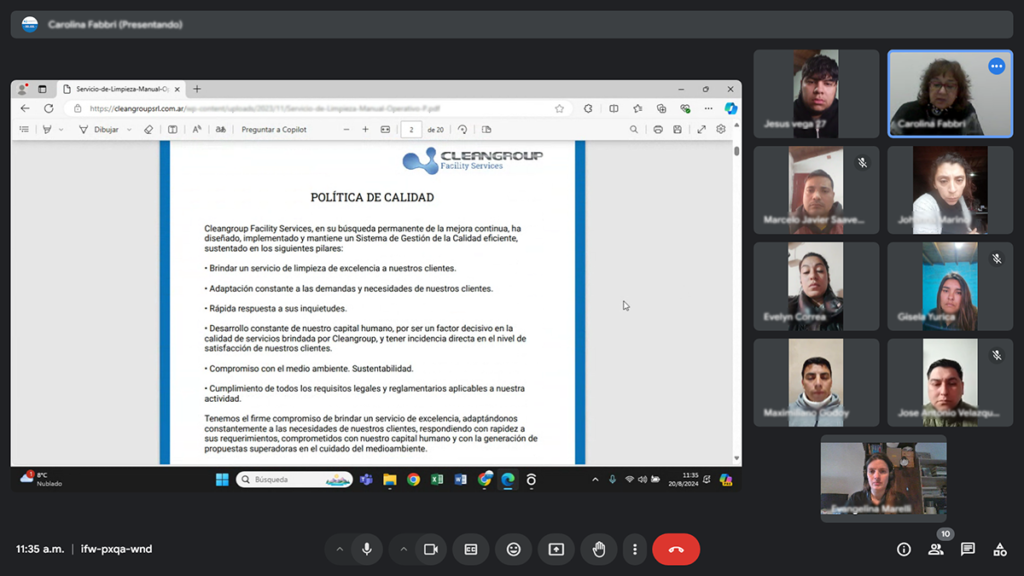Open the in-call chat panel

[968, 549]
